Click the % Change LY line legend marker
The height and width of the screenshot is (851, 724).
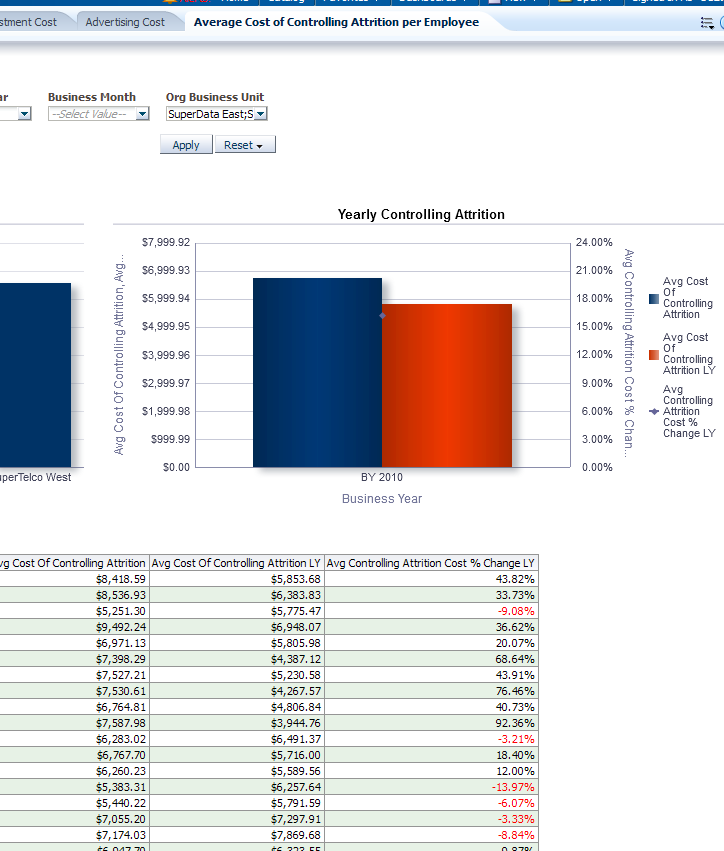(654, 411)
